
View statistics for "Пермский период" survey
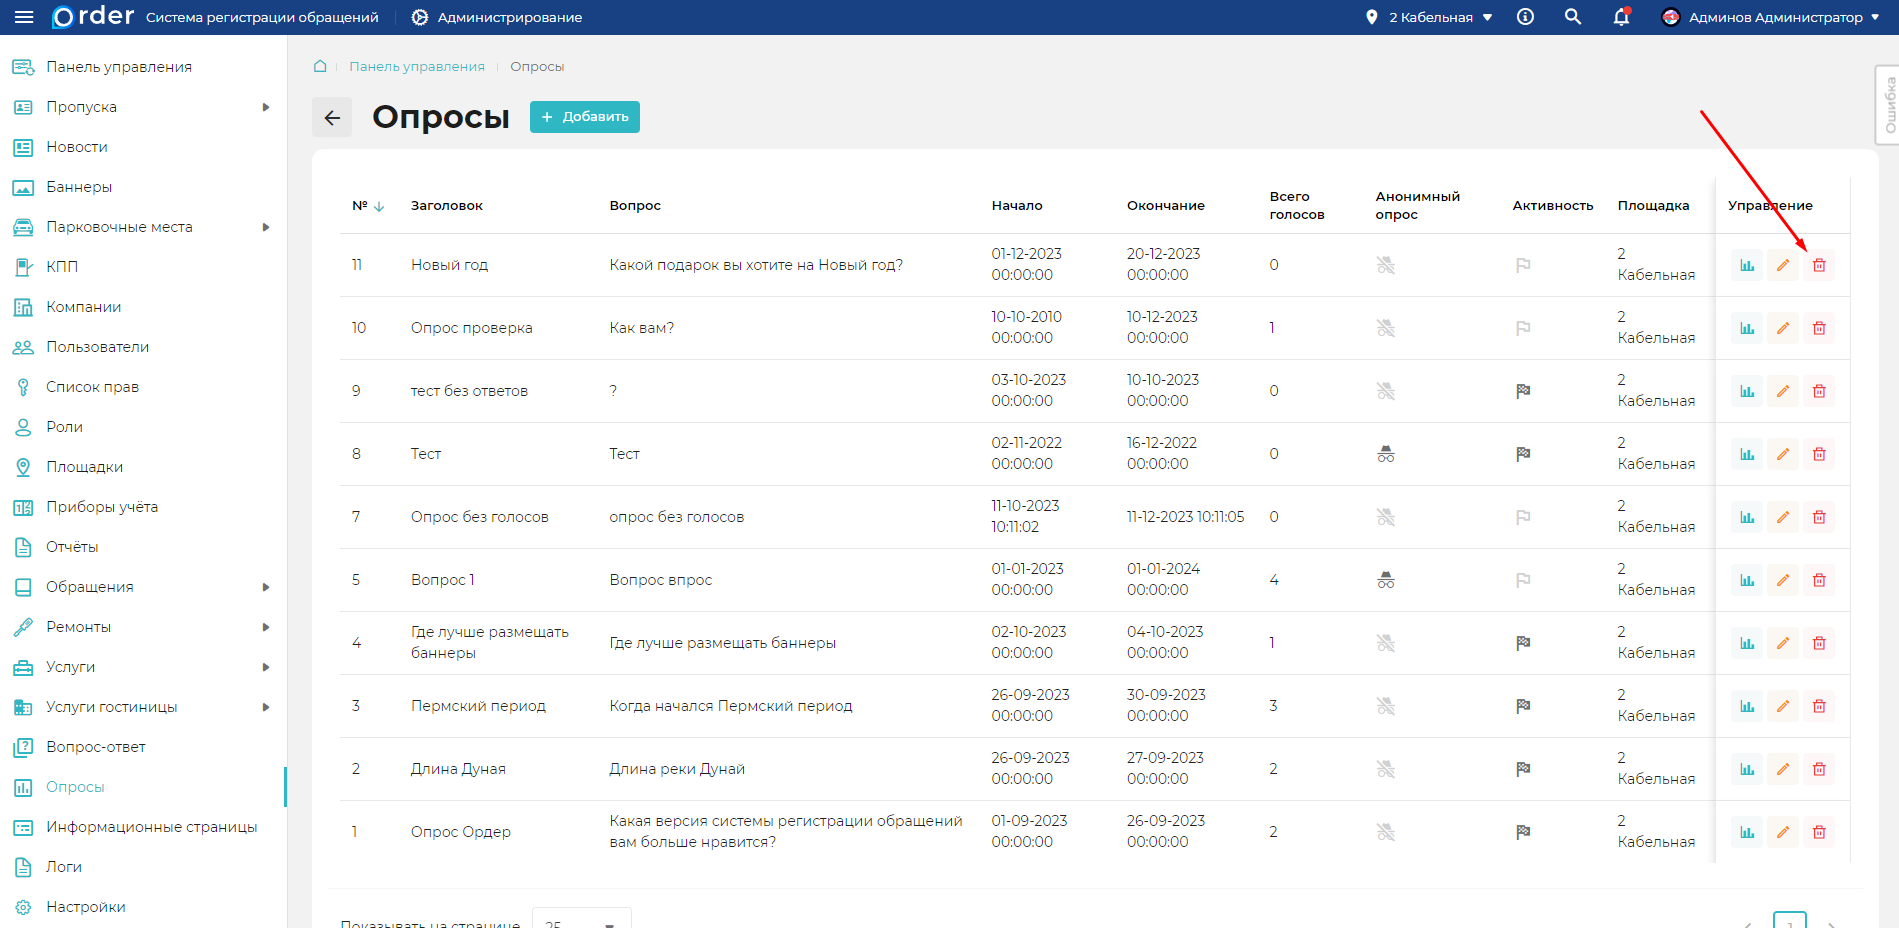pos(1746,706)
